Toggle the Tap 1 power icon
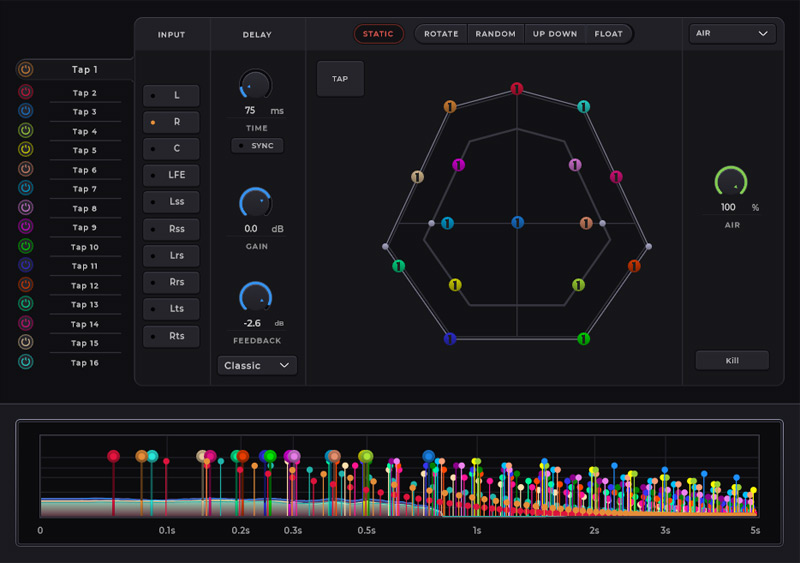Screen dimensions: 800x563 (x=26, y=70)
